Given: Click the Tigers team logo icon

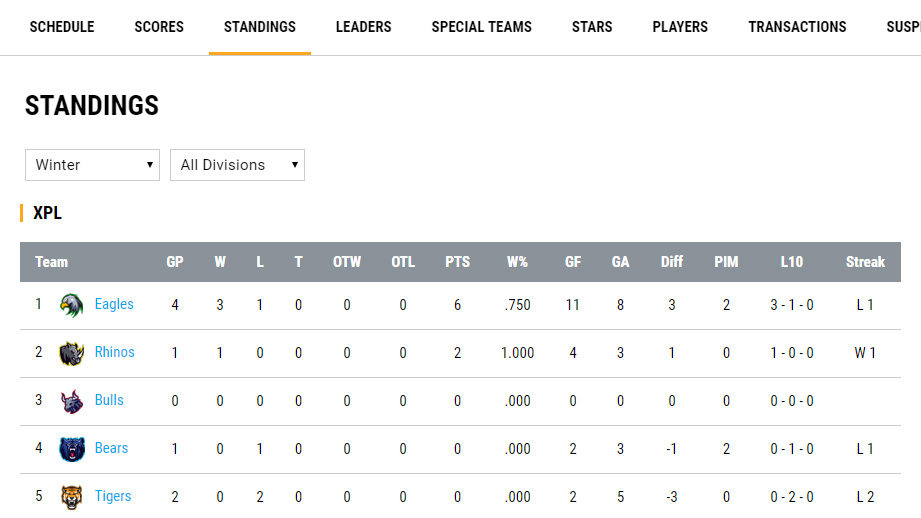Looking at the screenshot, I should 71,497.
